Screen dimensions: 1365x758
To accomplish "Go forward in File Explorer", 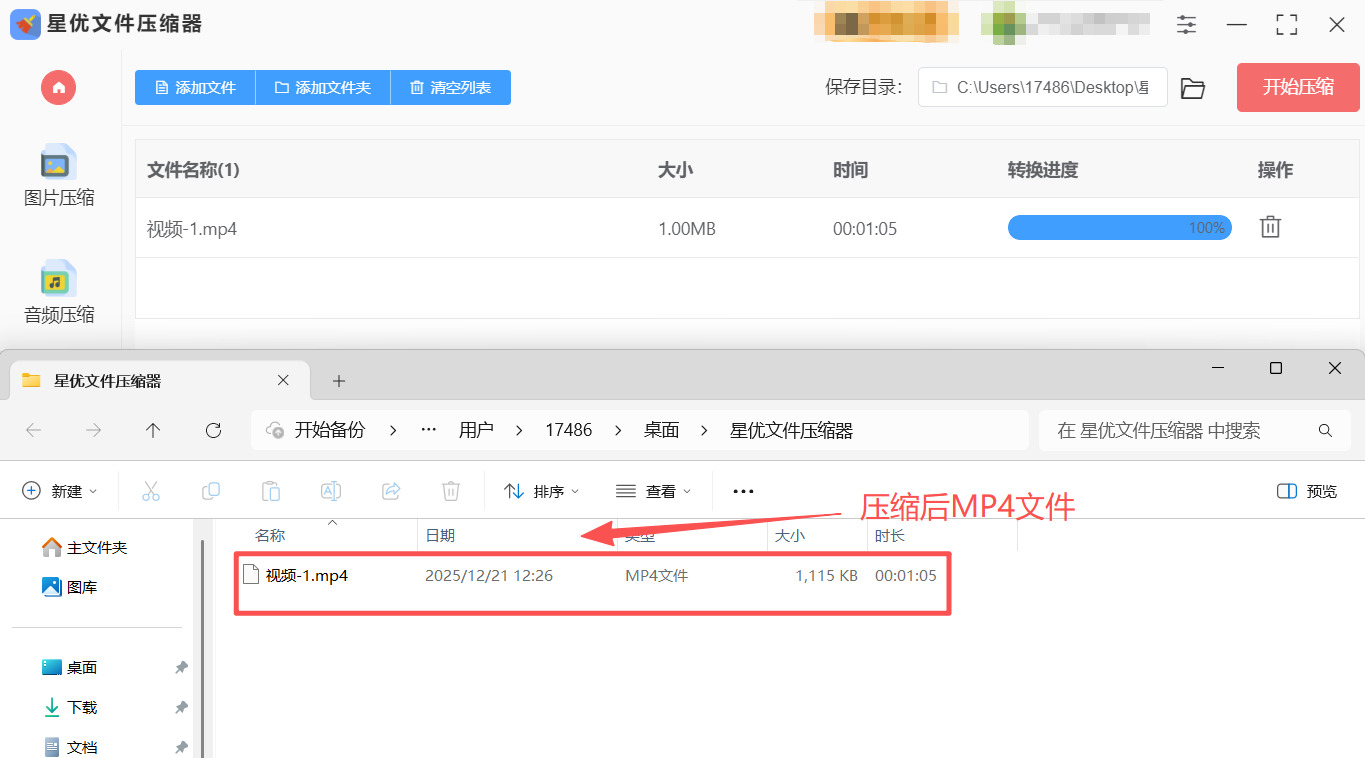I will point(94,430).
